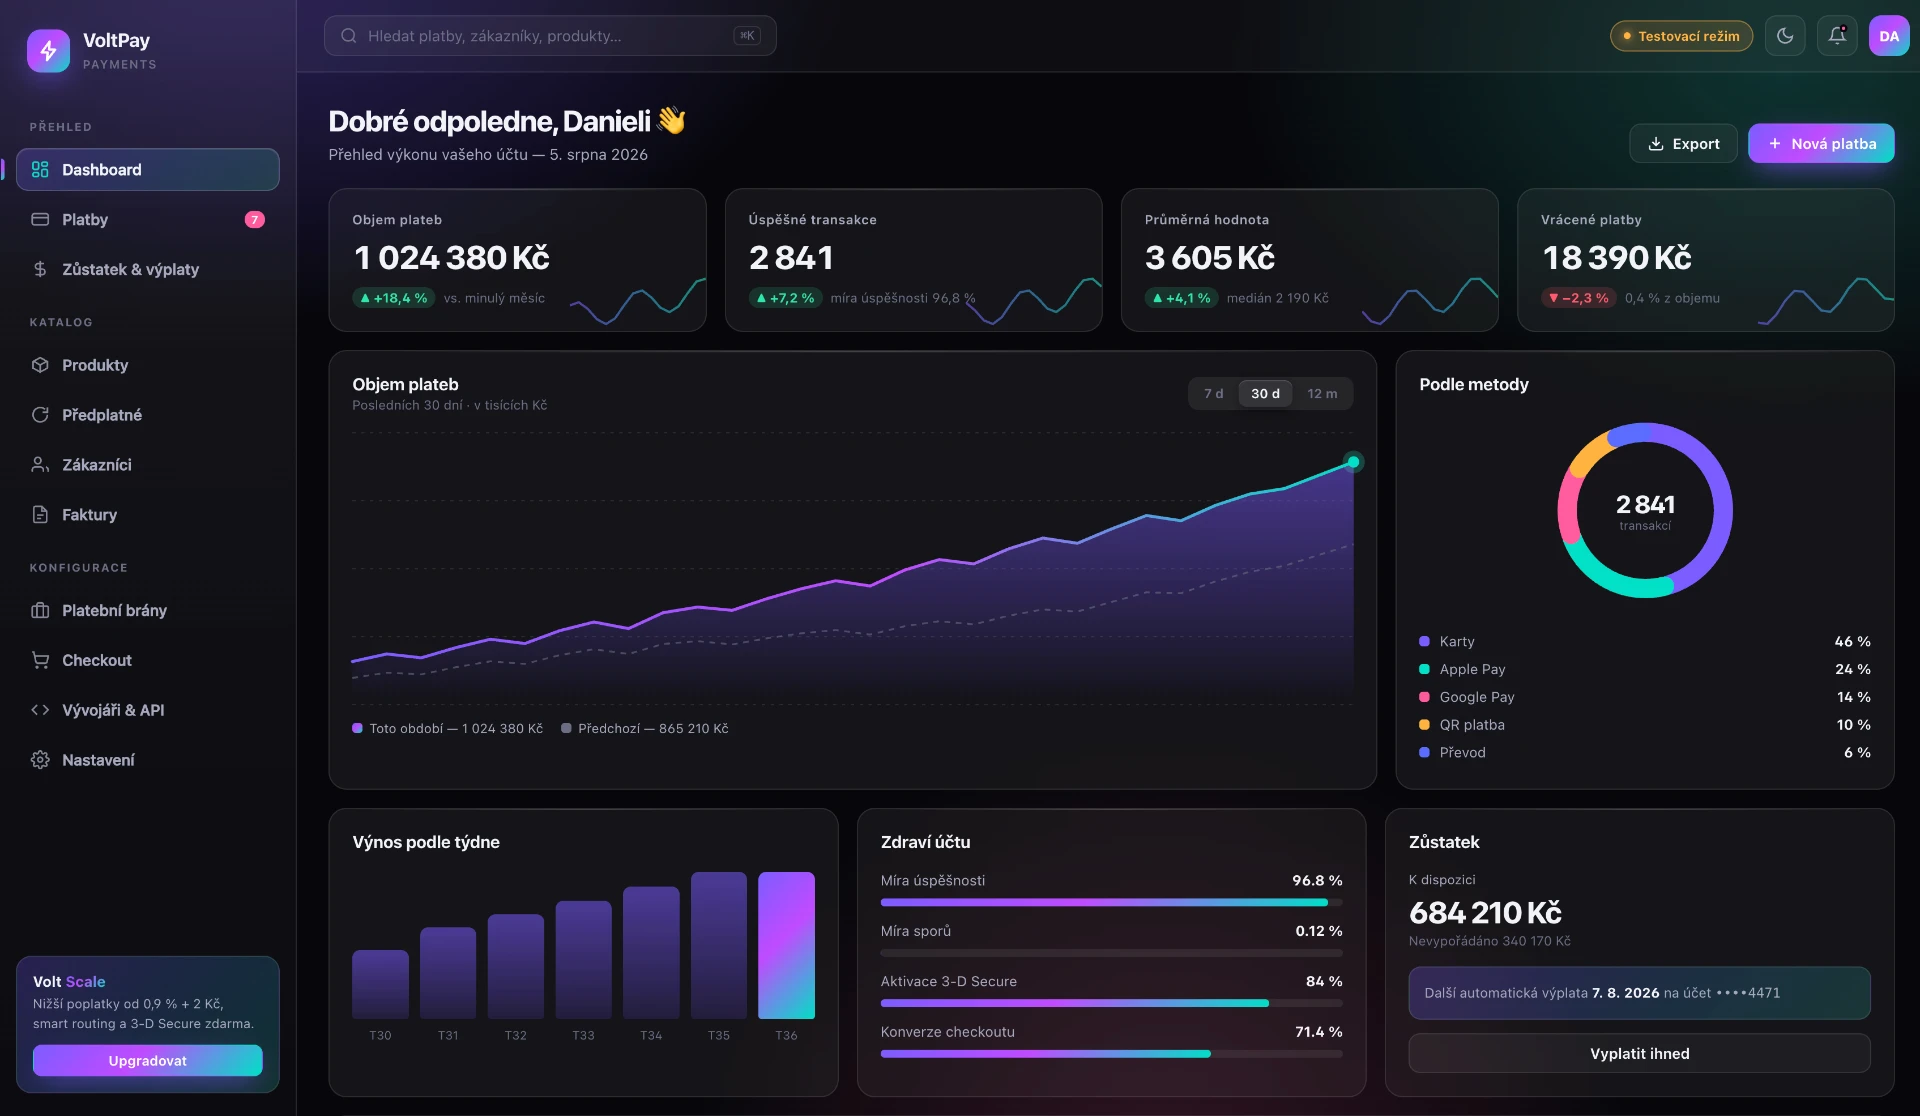Click the Karty color dot in legend
This screenshot has height=1116, width=1920.
1424,642
